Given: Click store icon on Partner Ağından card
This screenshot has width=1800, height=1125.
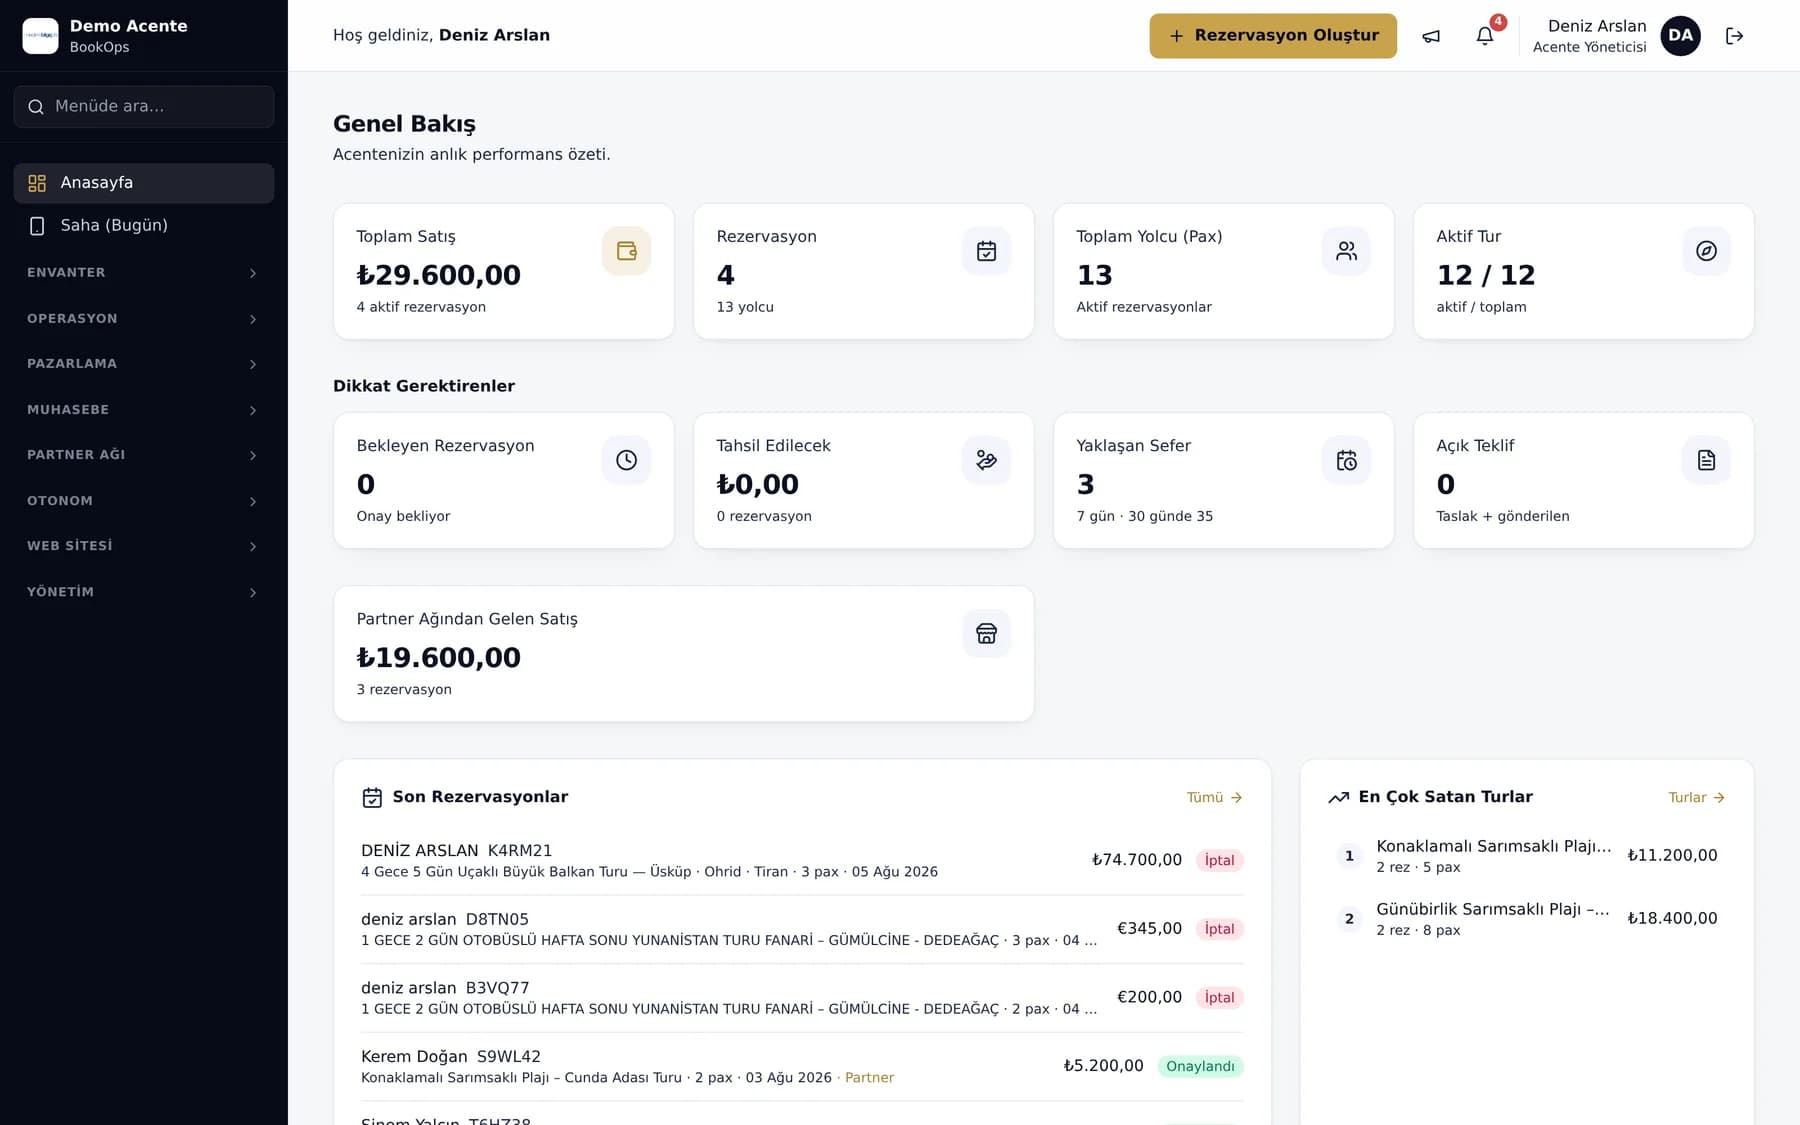Looking at the screenshot, I should coord(986,633).
